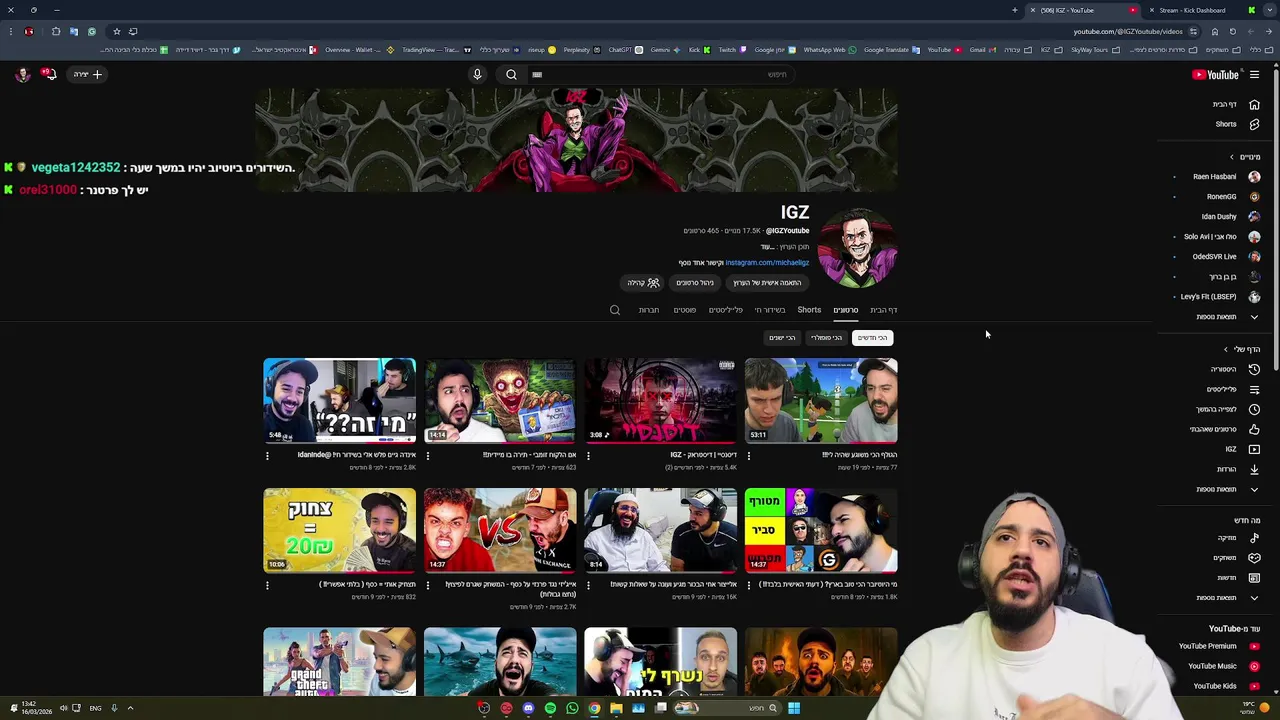Open Spotify from the taskbar
Screen dimensions: 1280x720
tap(550, 708)
